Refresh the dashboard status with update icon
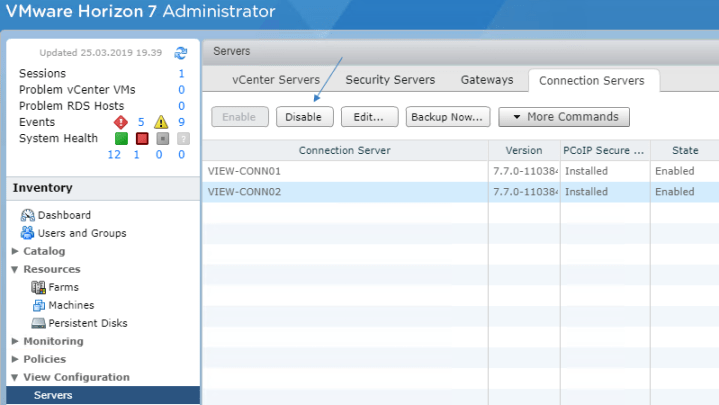The width and height of the screenshot is (719, 405). tap(181, 53)
